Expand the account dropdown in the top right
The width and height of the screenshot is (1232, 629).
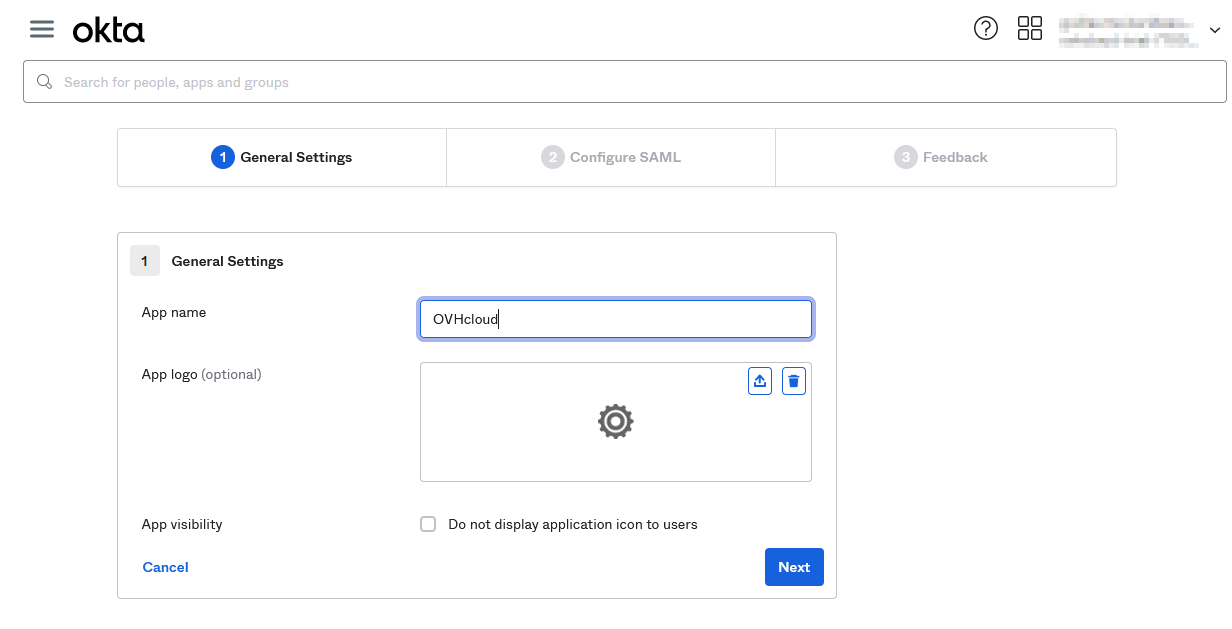tap(1213, 30)
